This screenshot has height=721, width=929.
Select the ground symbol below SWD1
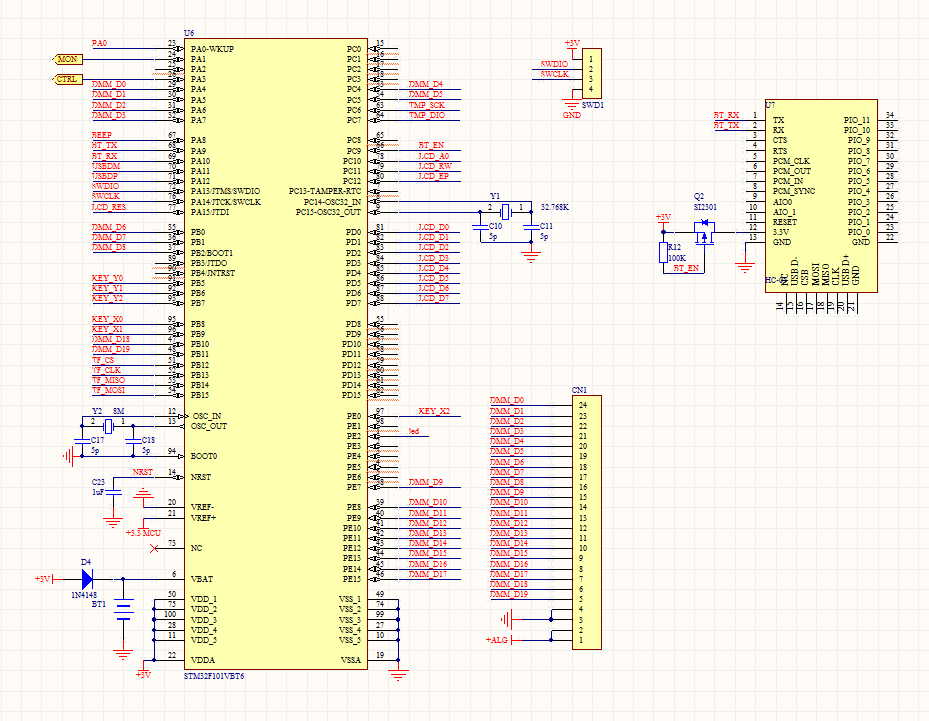[x=572, y=103]
